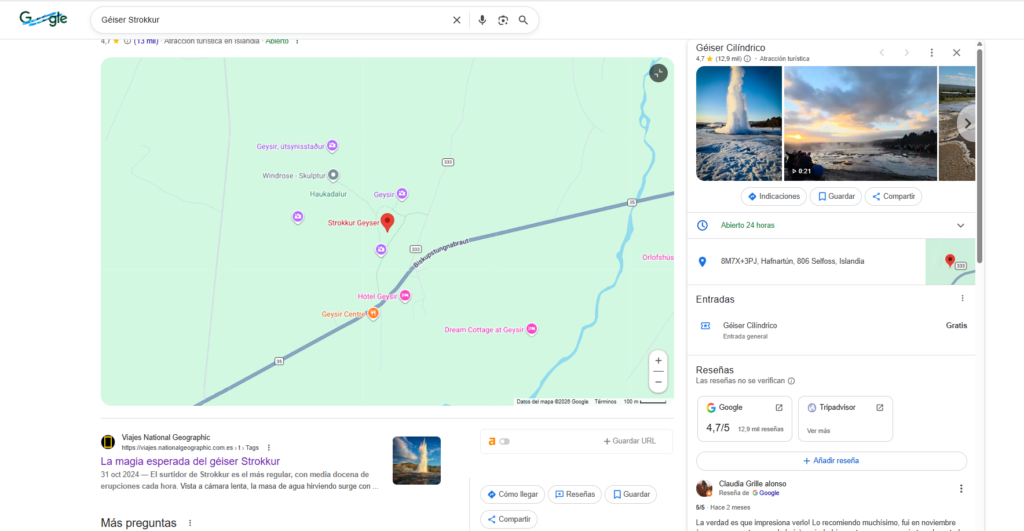Show next photos in the carousel
This screenshot has width=1024, height=531.
click(966, 123)
